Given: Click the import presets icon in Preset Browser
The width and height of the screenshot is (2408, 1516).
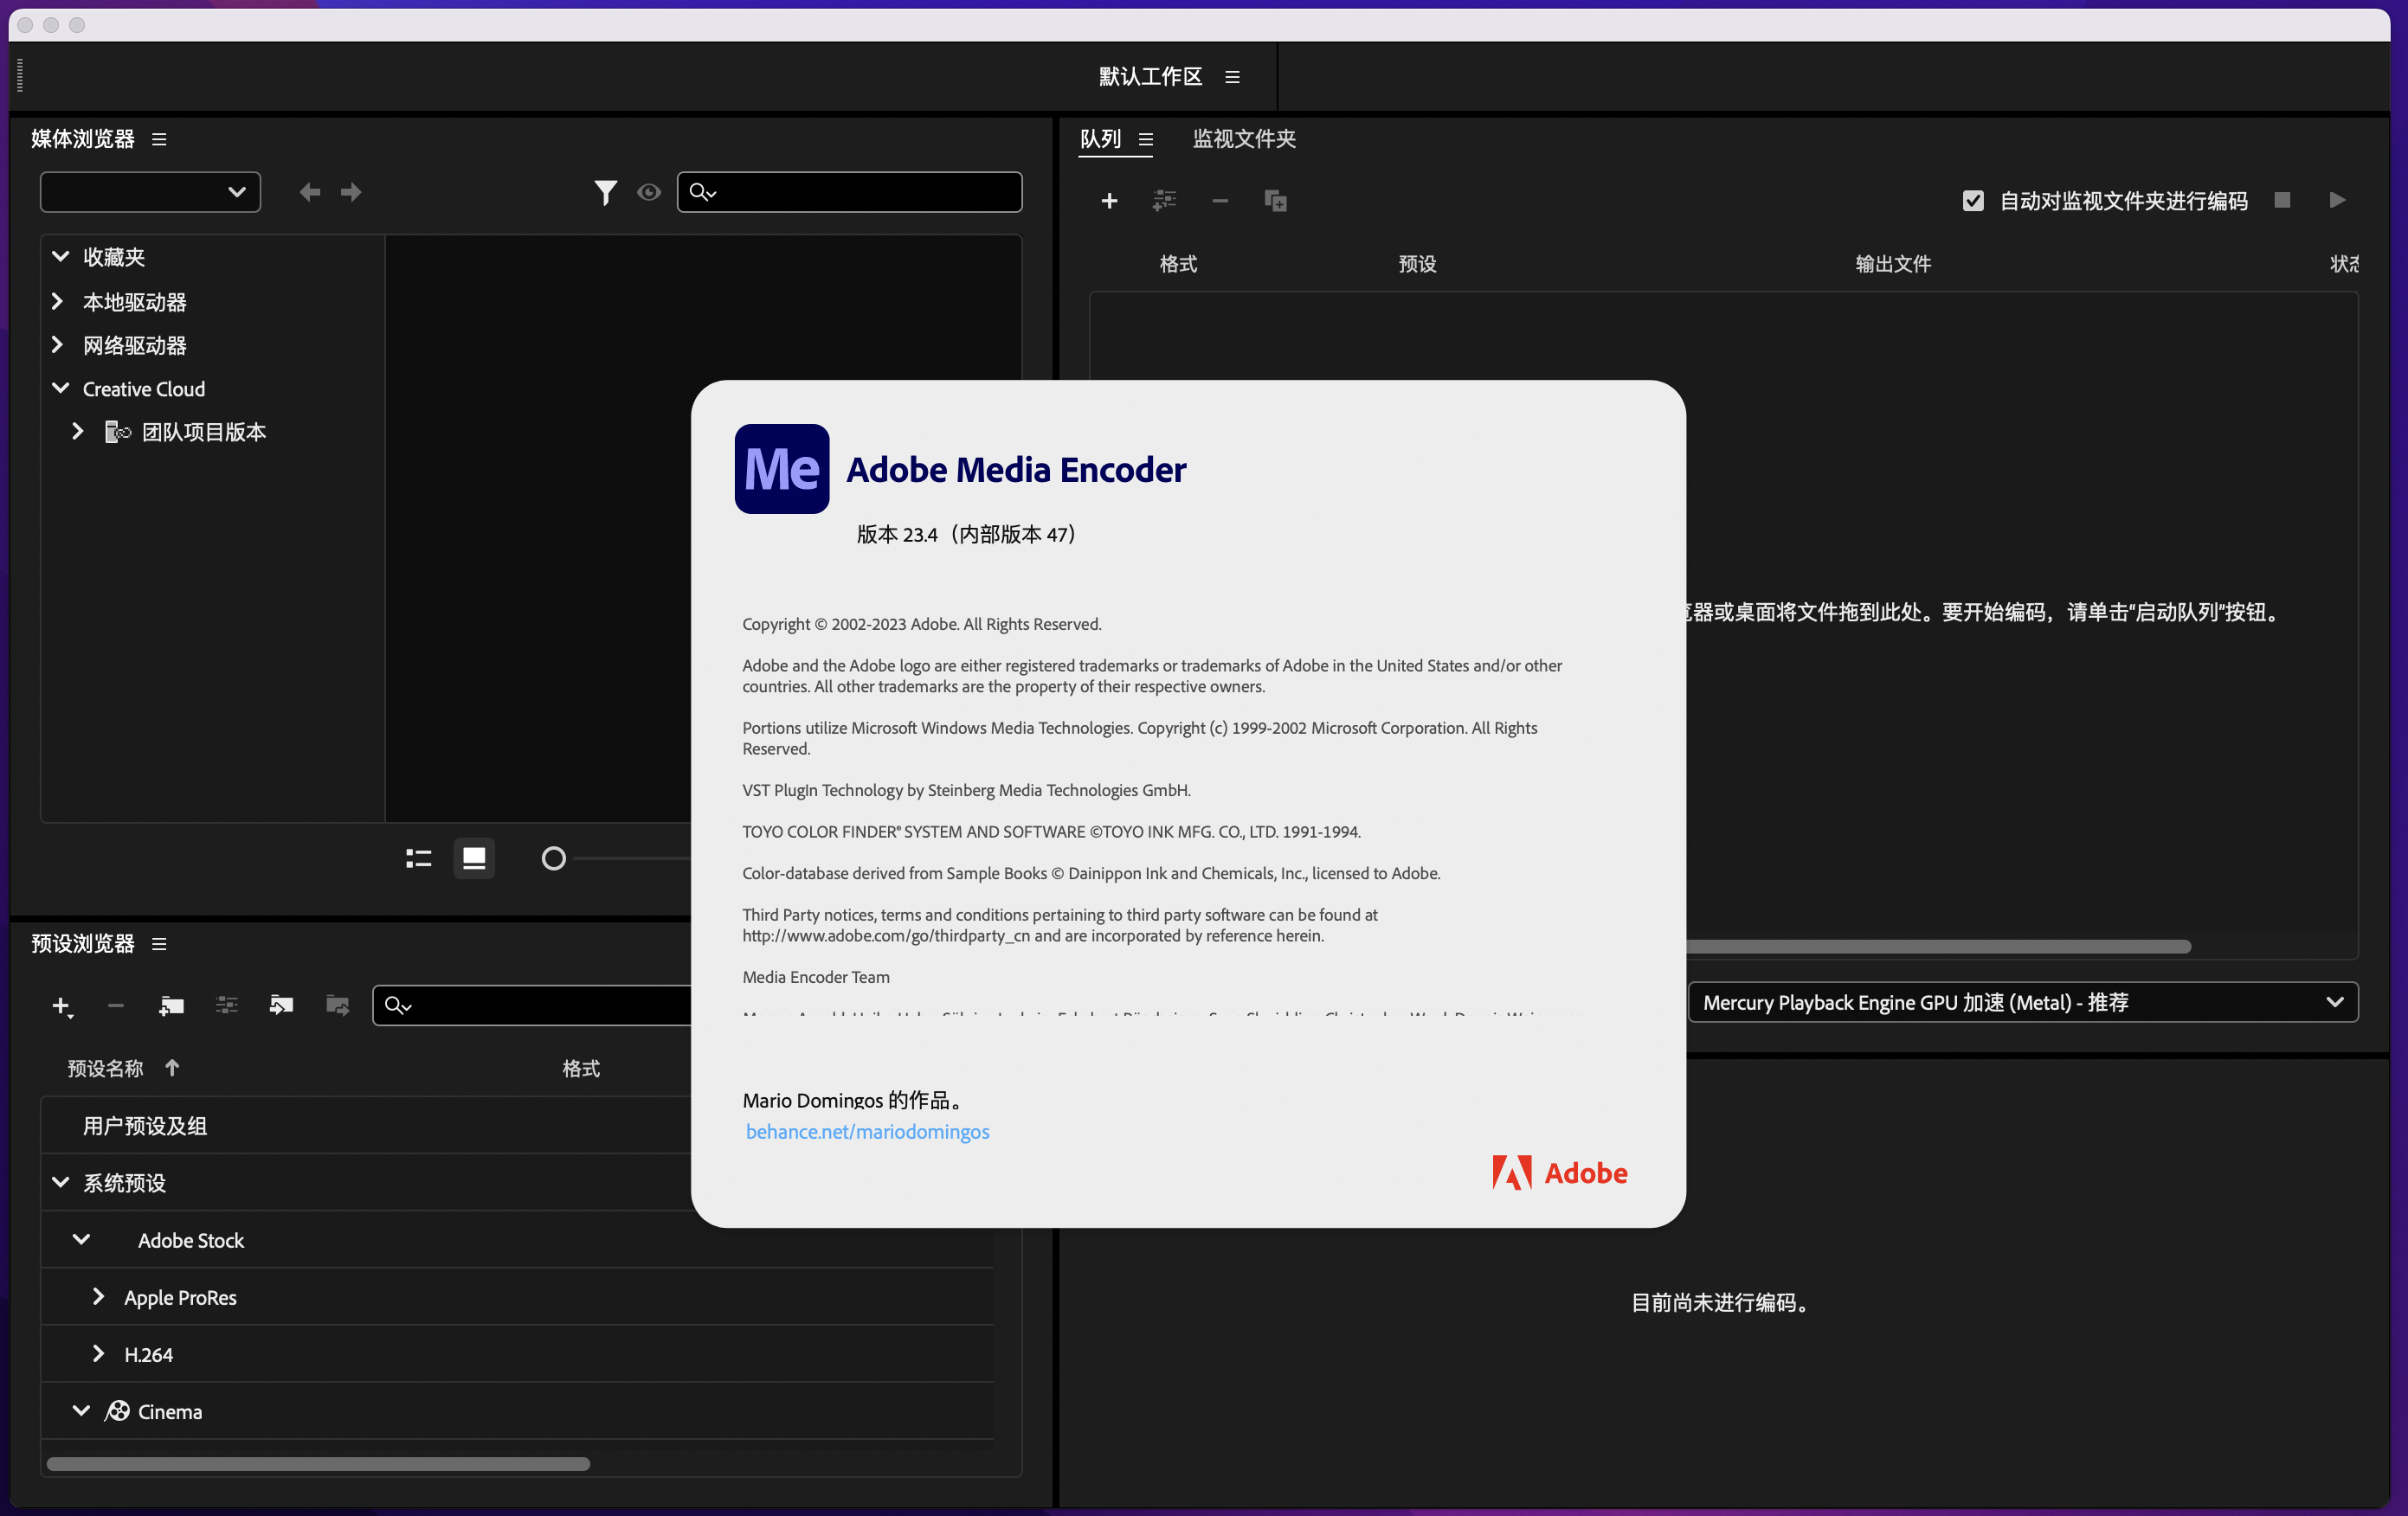Looking at the screenshot, I should tap(281, 1005).
